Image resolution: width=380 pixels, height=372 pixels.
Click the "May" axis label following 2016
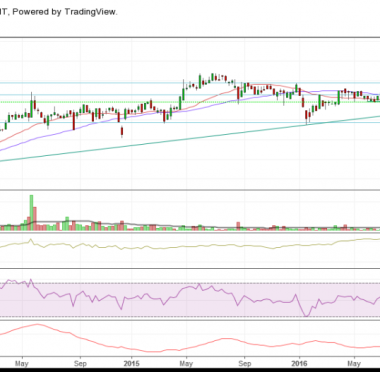tap(354, 363)
